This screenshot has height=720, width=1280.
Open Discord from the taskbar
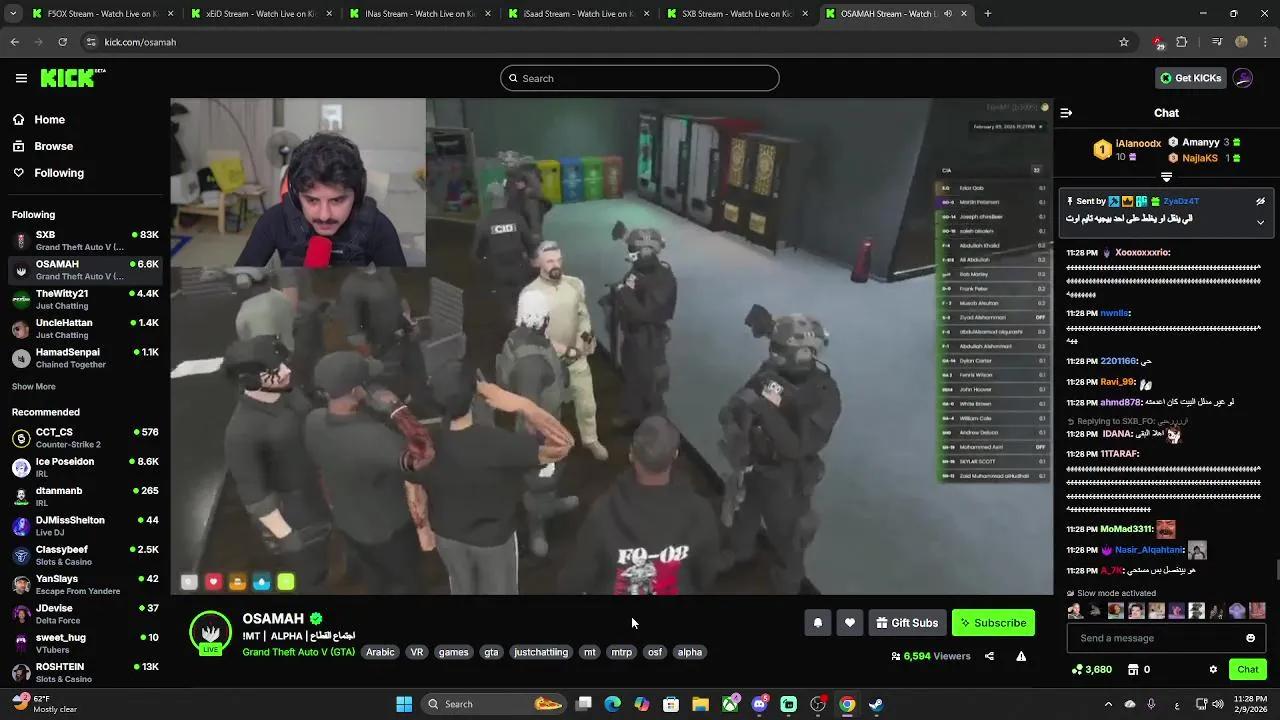(x=759, y=704)
